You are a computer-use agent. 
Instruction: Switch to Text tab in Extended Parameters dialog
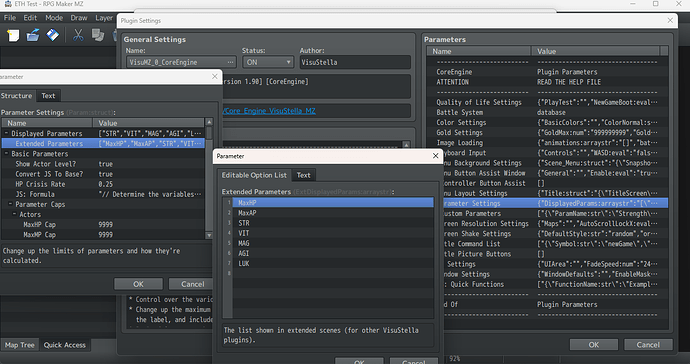point(303,175)
